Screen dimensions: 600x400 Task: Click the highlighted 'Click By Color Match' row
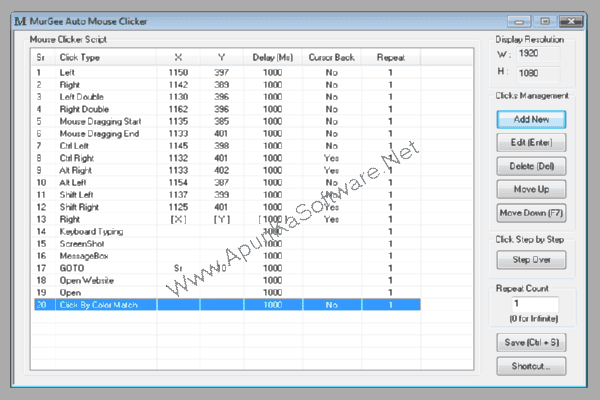click(x=227, y=305)
